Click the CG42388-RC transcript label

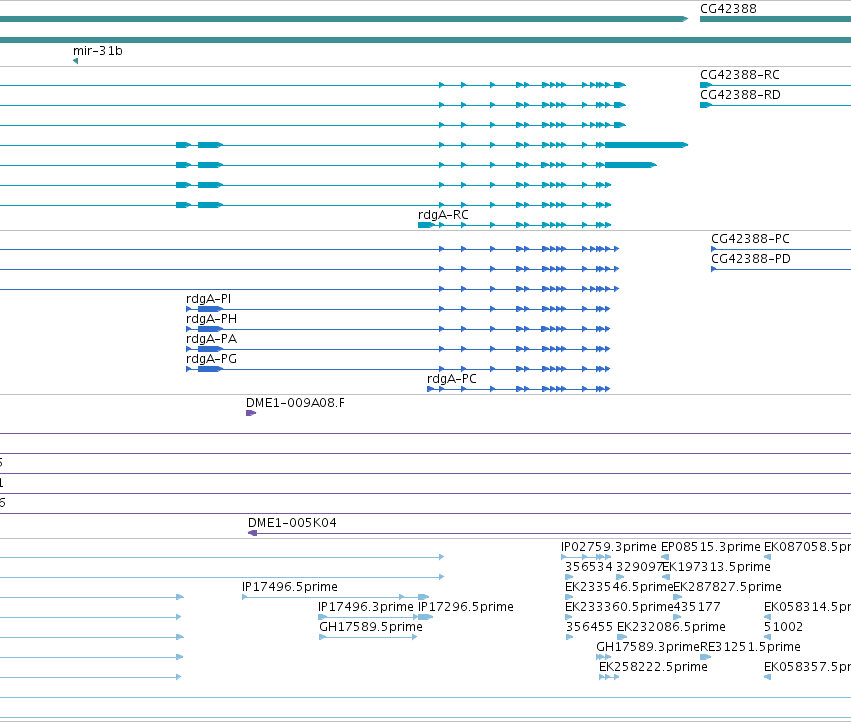(740, 75)
